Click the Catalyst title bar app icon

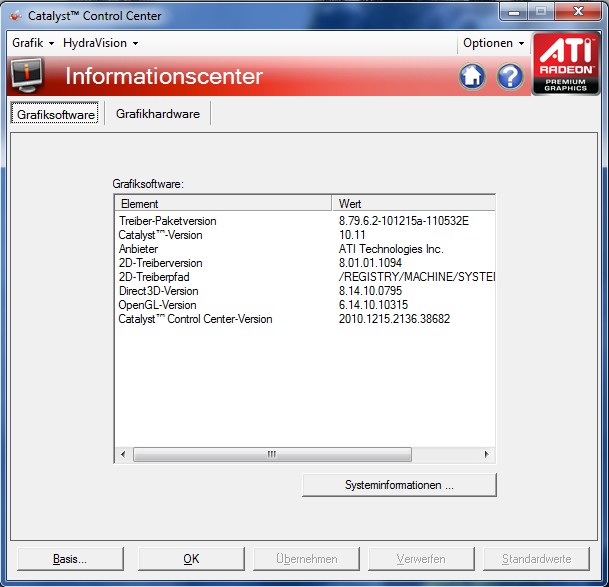[16, 16]
